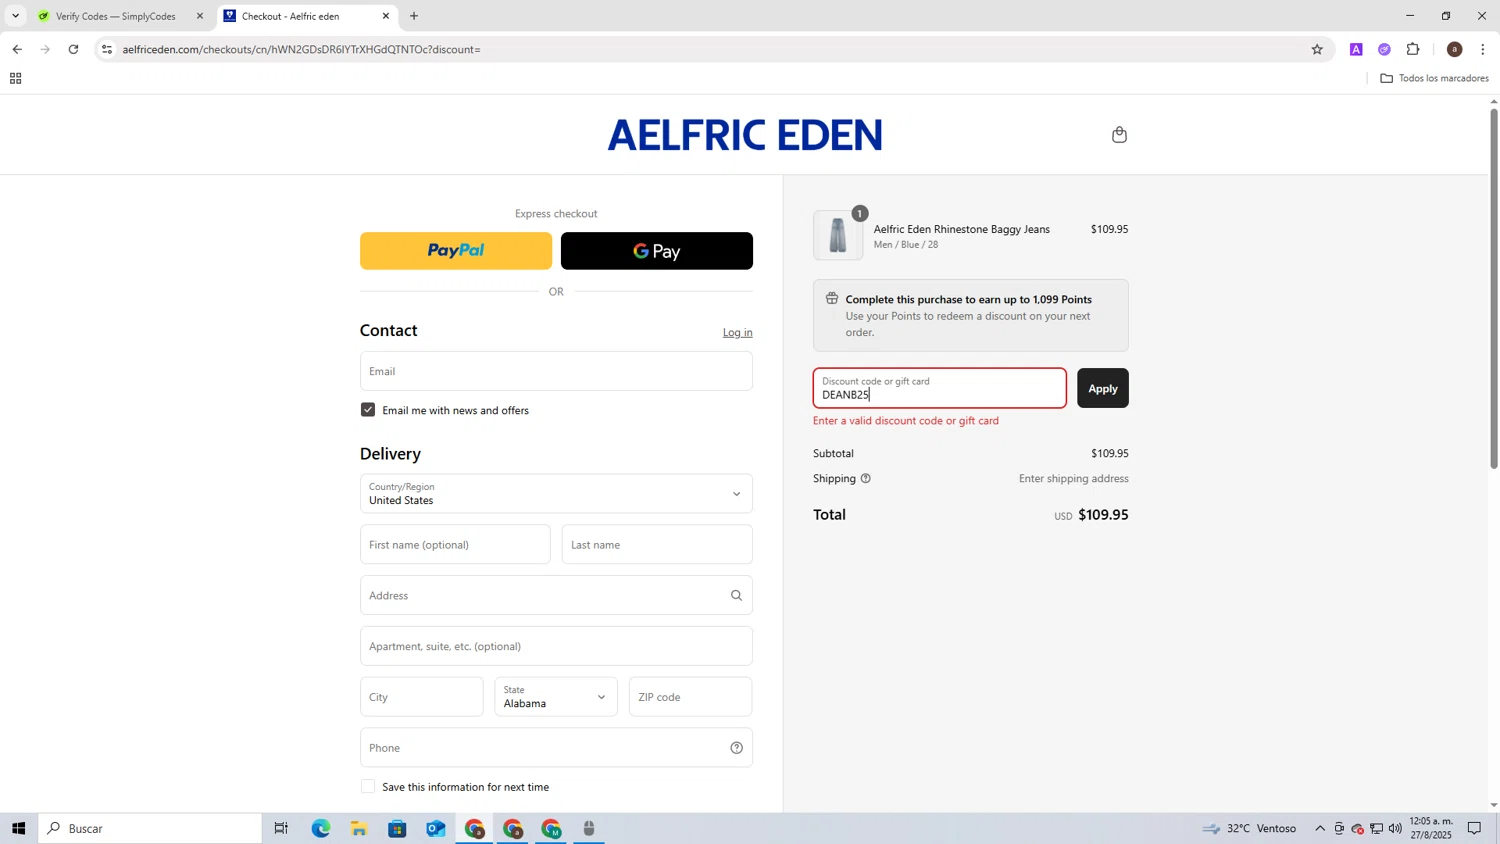The width and height of the screenshot is (1500, 844).
Task: Open the tab search dropdown arrow
Action: pyautogui.click(x=15, y=16)
